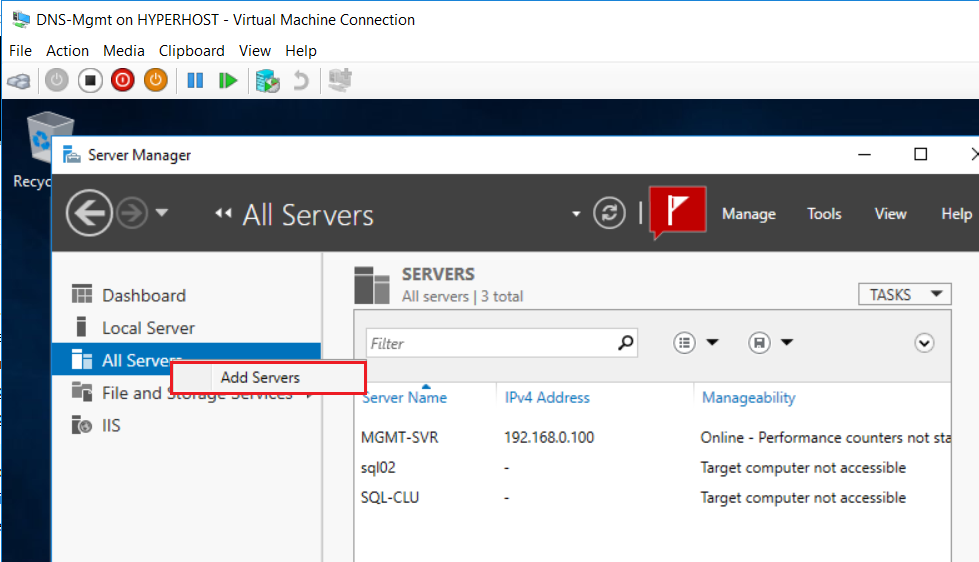Click the forward navigation arrow
979x562 pixels.
point(132,213)
